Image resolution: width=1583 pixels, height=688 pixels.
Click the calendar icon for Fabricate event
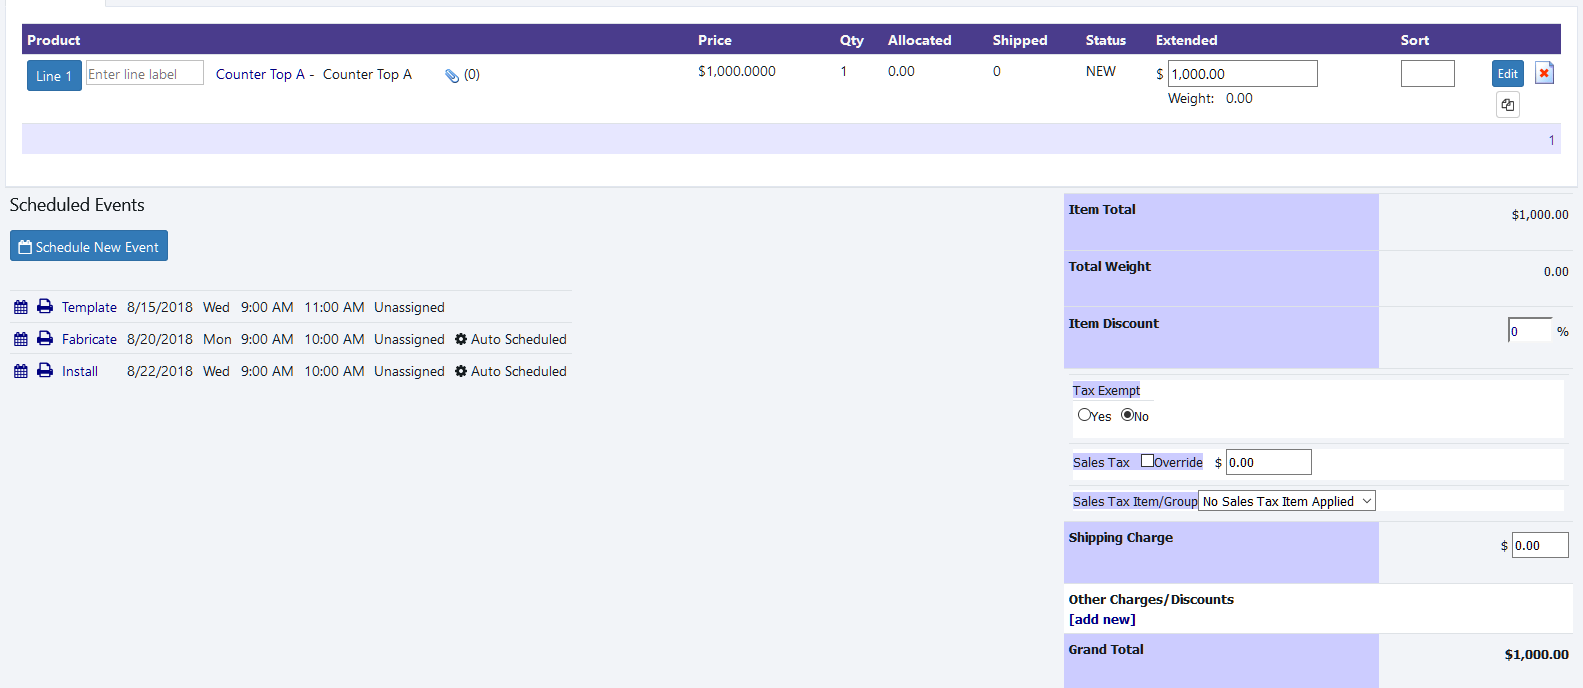tap(20, 339)
